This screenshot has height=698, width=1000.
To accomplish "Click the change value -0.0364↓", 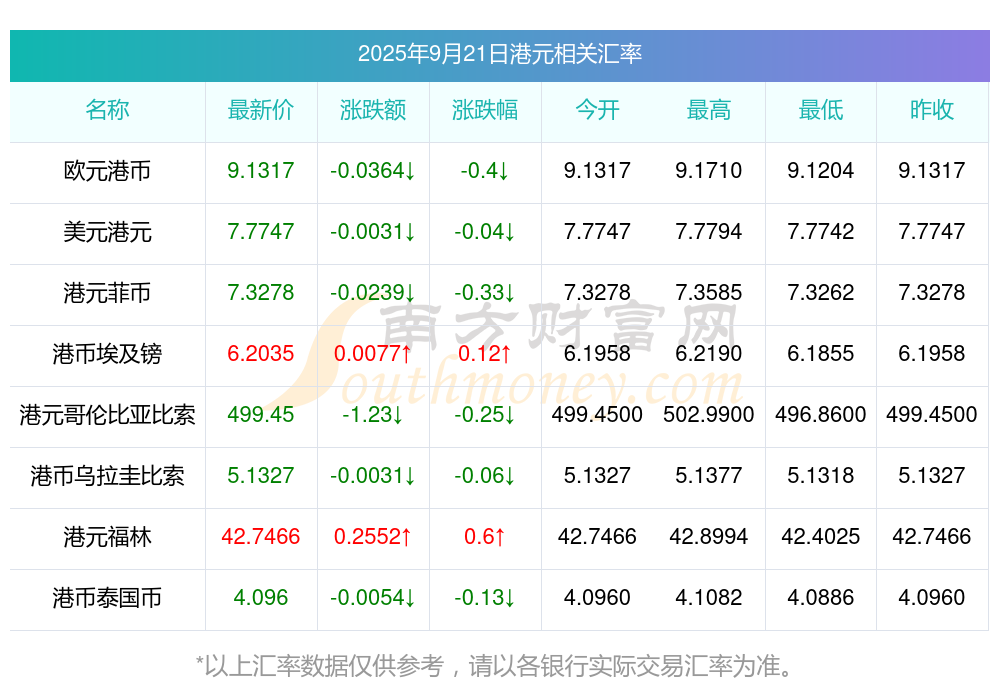I will pyautogui.click(x=373, y=170).
